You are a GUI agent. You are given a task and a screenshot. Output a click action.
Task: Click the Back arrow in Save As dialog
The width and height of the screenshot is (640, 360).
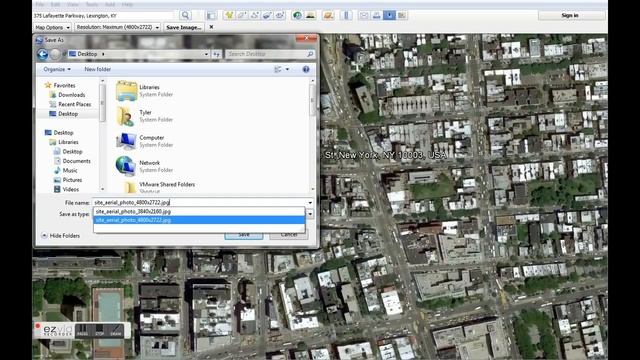[x=42, y=54]
